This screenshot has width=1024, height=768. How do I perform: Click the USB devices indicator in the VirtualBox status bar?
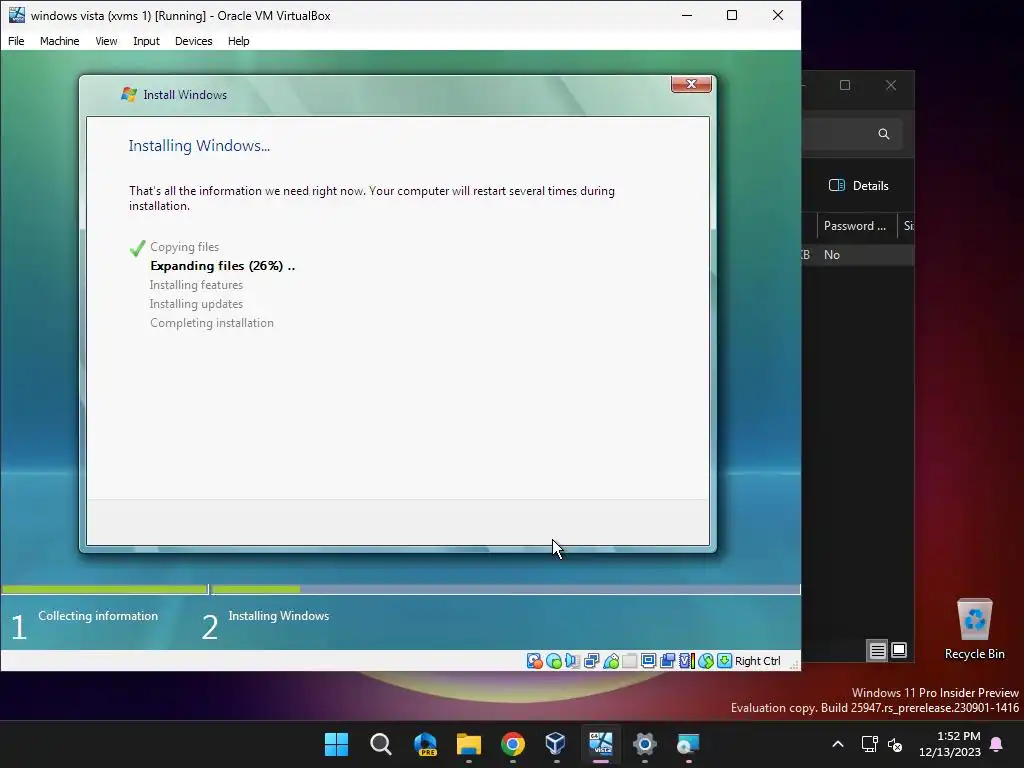pyautogui.click(x=611, y=661)
